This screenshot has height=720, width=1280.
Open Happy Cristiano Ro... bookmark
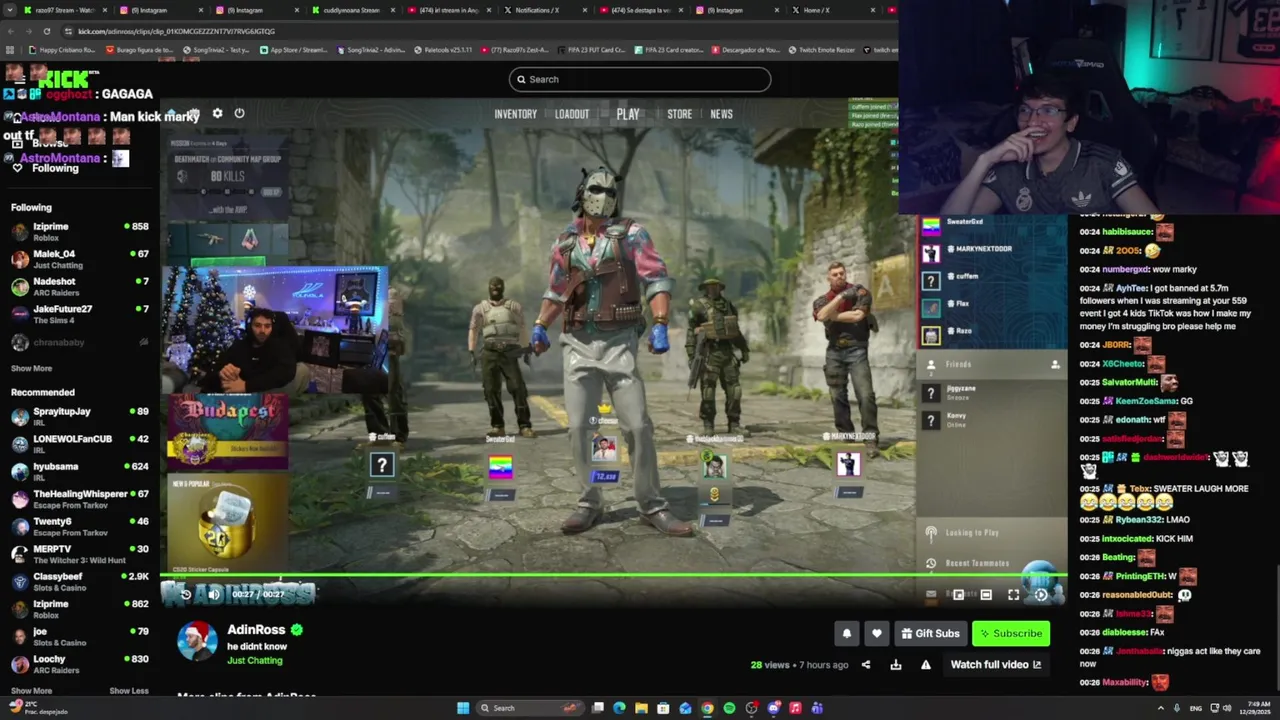click(x=62, y=50)
